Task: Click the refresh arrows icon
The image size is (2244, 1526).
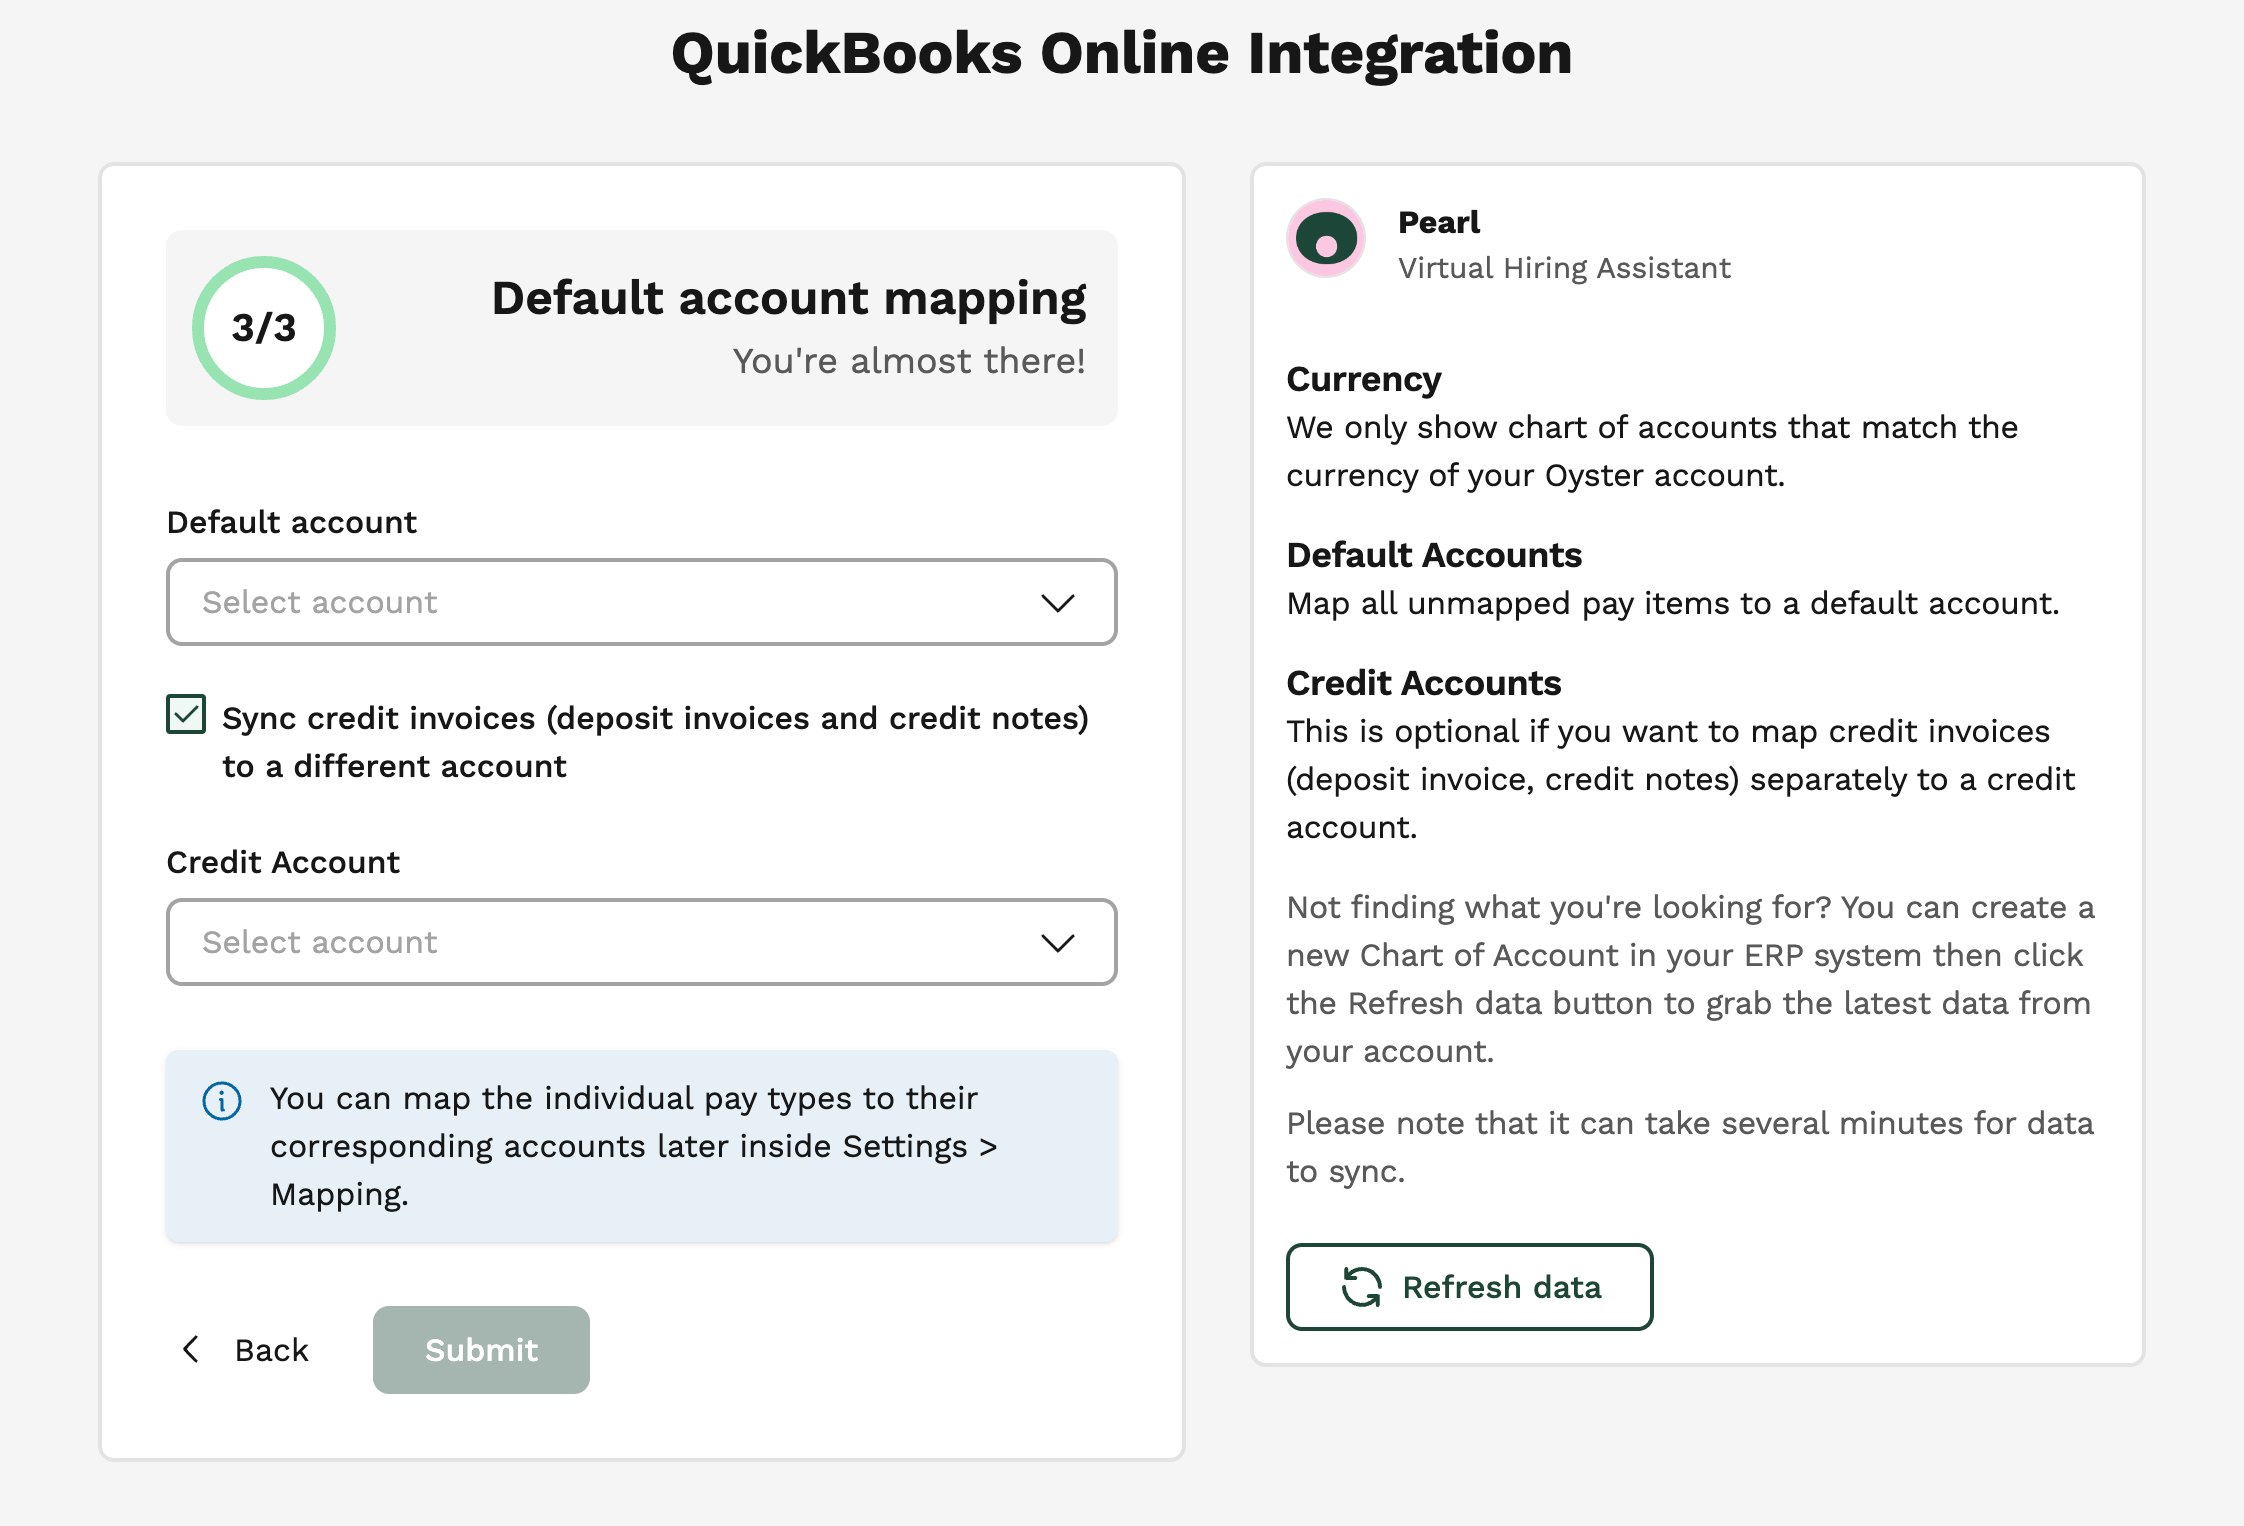Action: point(1361,1287)
